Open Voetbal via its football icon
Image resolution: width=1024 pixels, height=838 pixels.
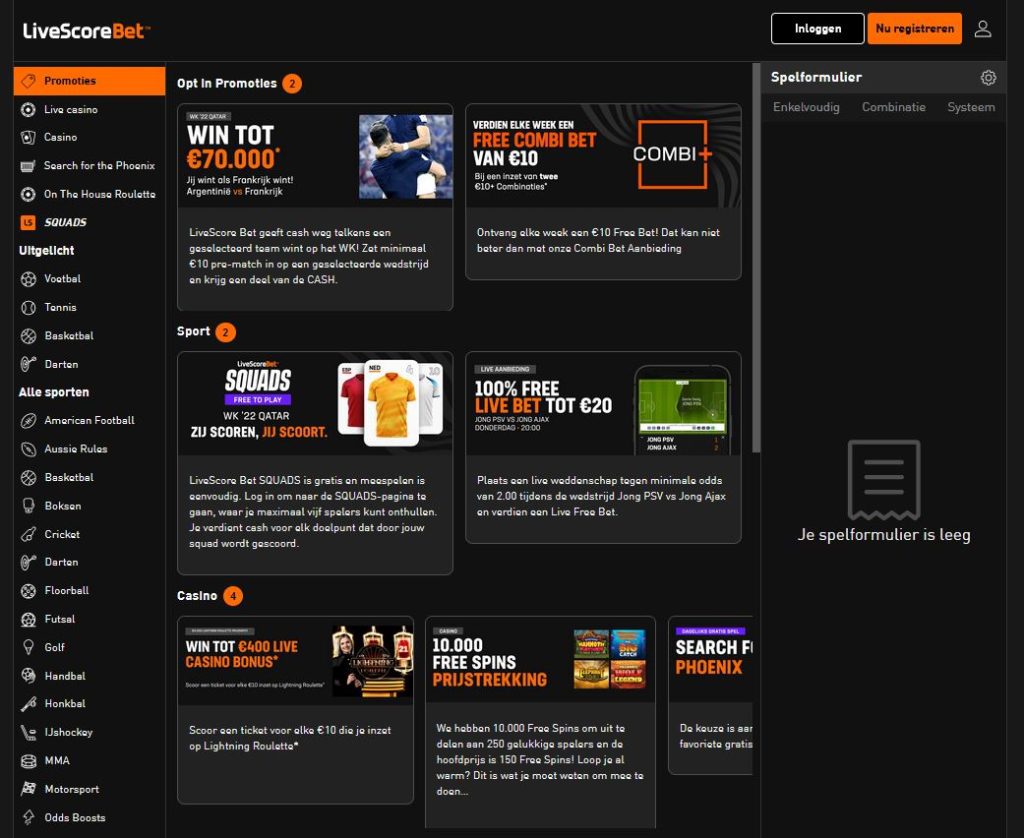(28, 279)
